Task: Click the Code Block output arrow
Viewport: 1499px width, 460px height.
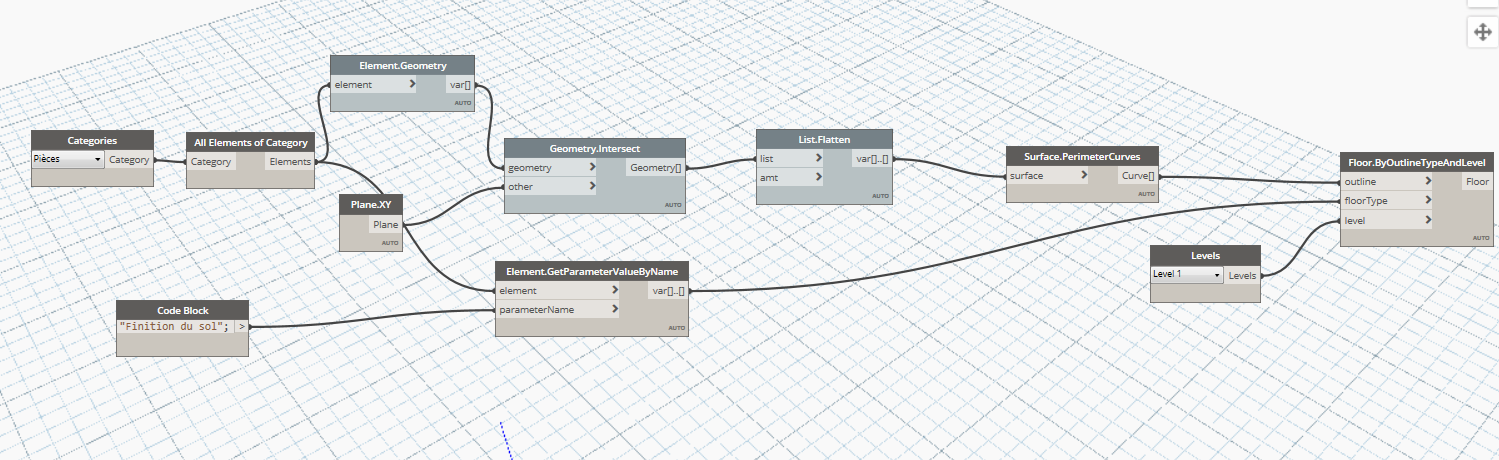Action: click(x=241, y=326)
